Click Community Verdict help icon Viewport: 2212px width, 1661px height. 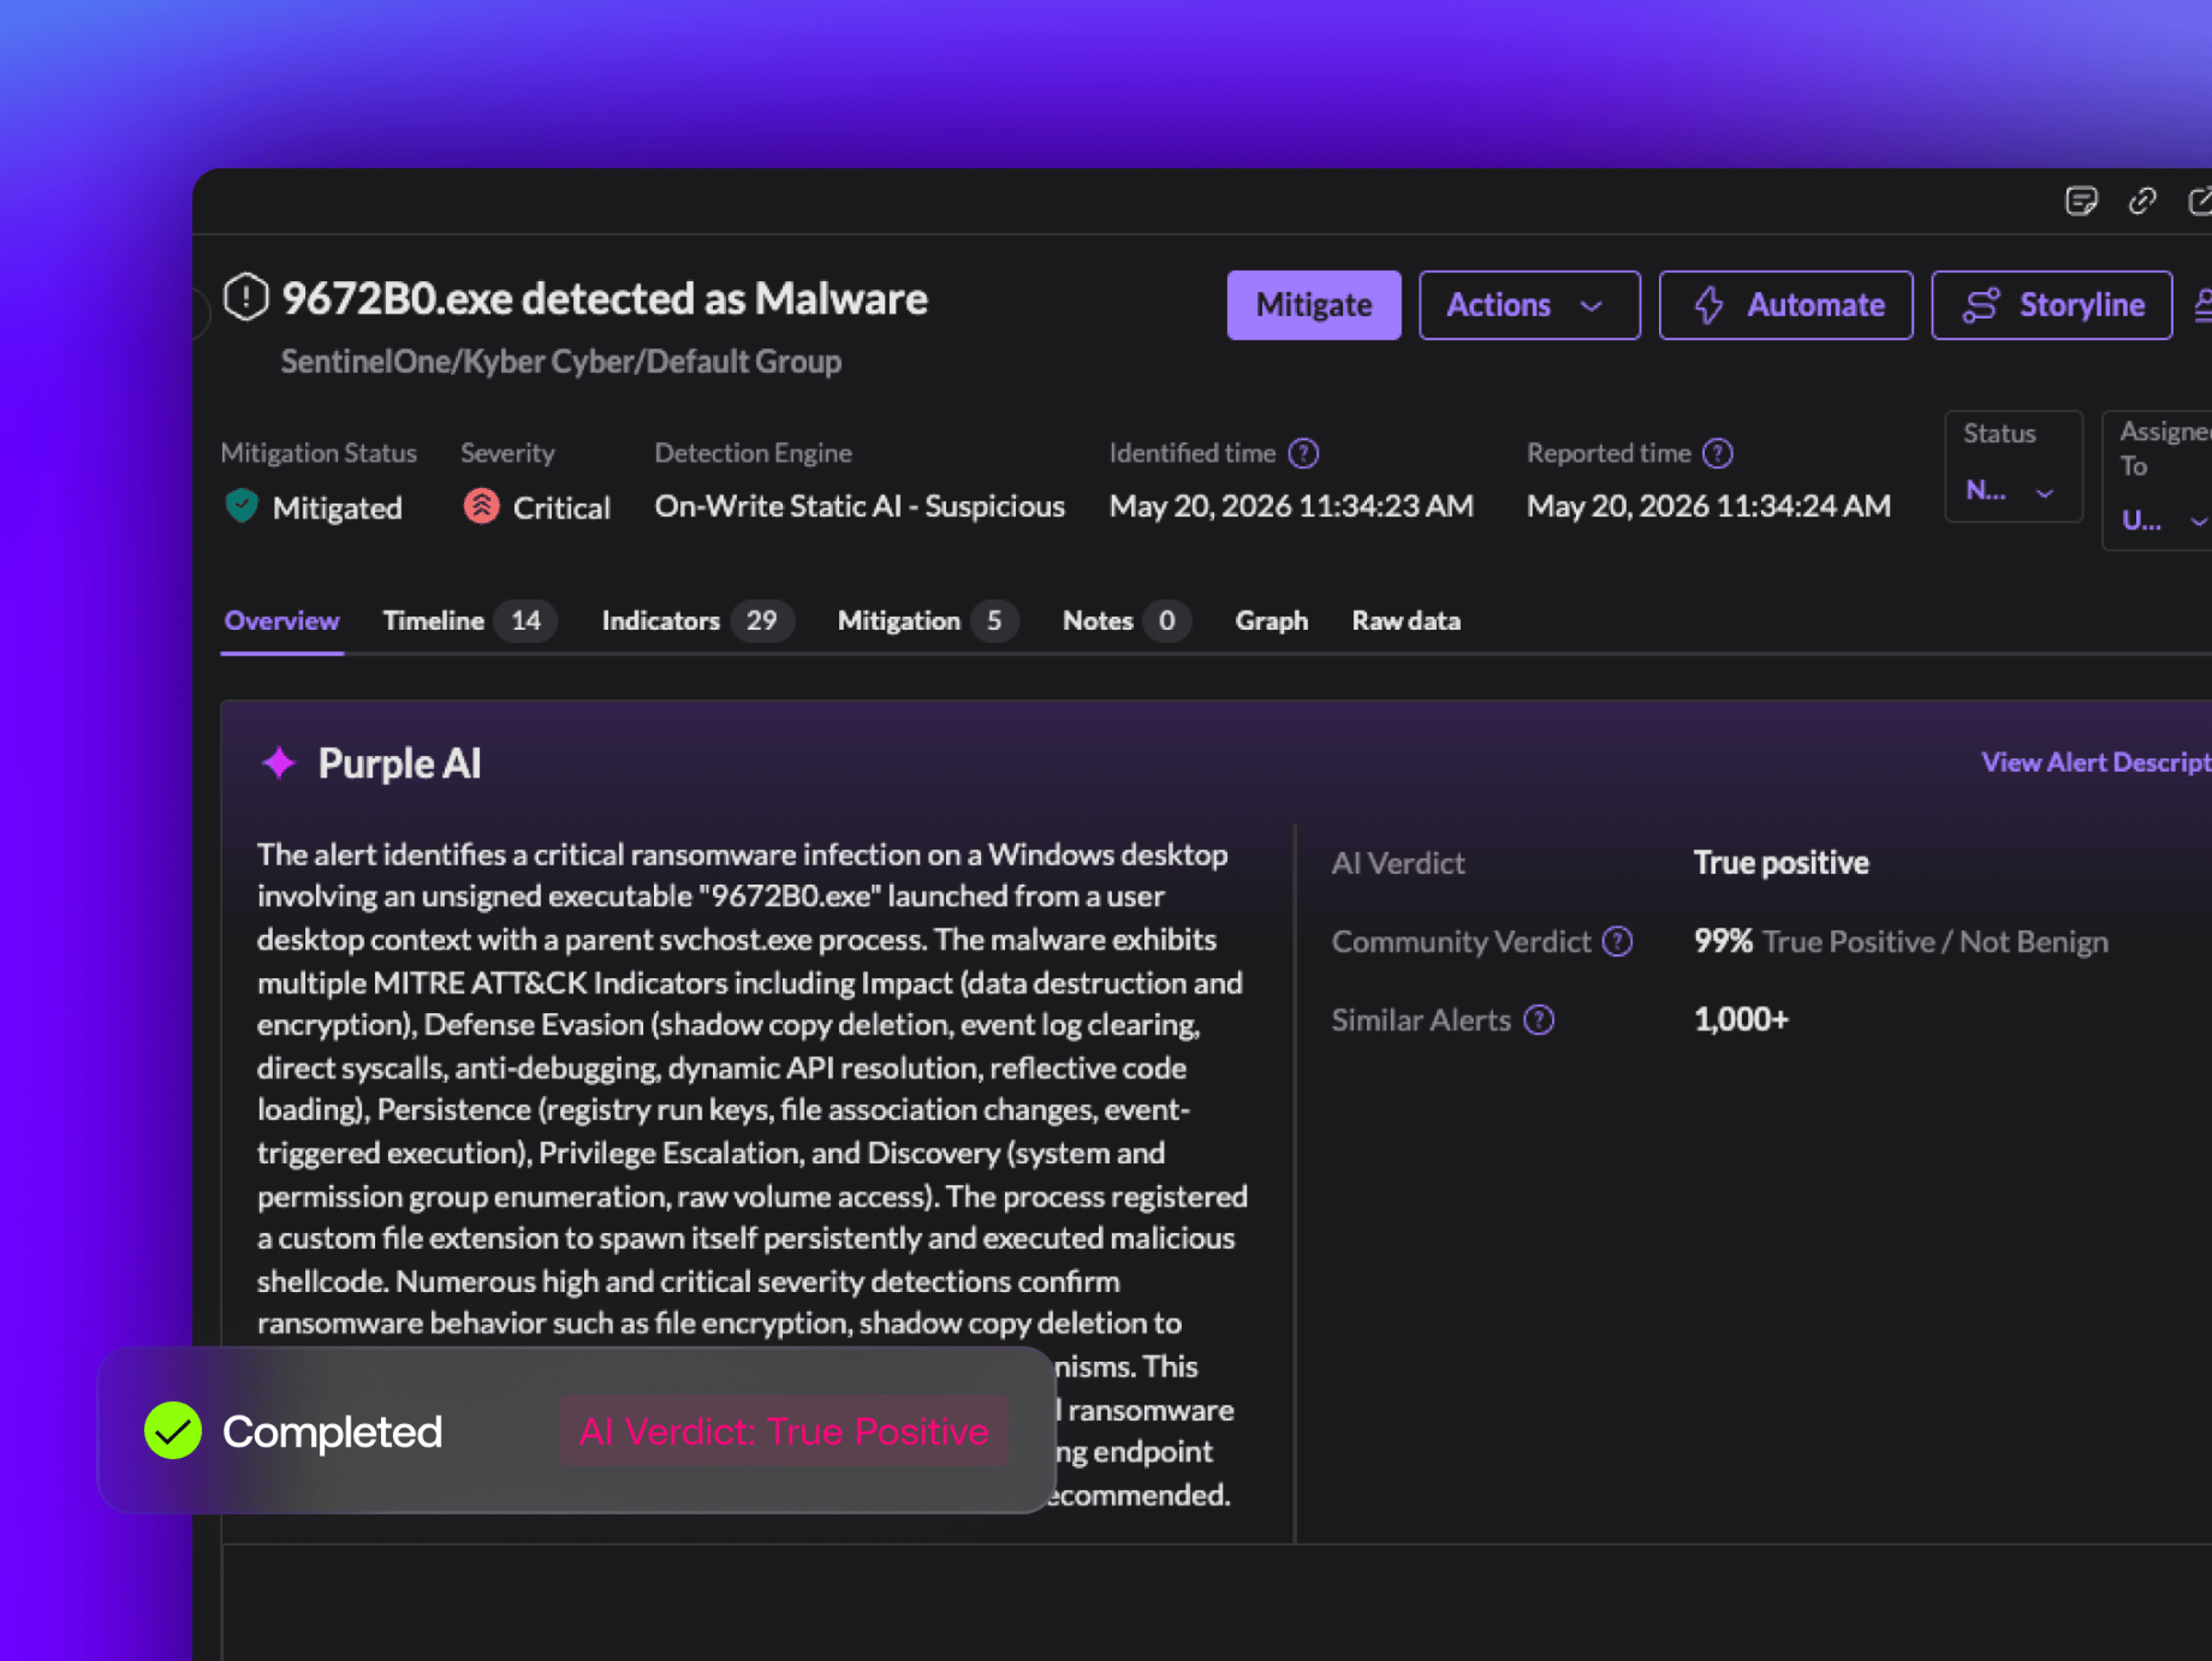(x=1617, y=942)
